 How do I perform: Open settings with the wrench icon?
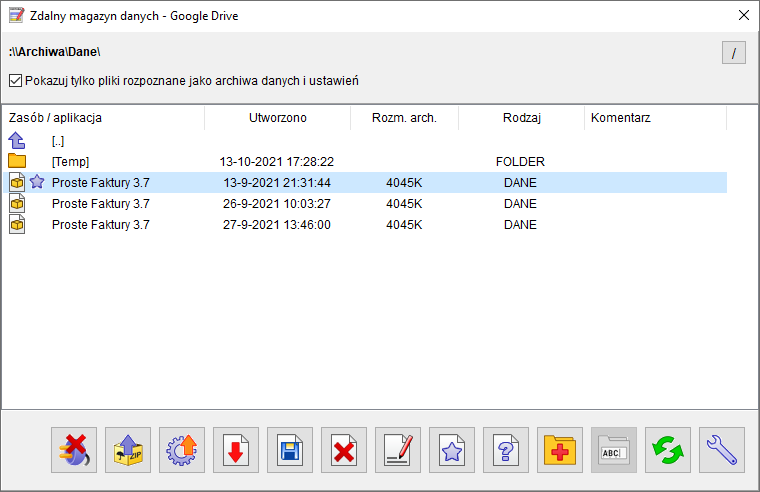pyautogui.click(x=722, y=450)
